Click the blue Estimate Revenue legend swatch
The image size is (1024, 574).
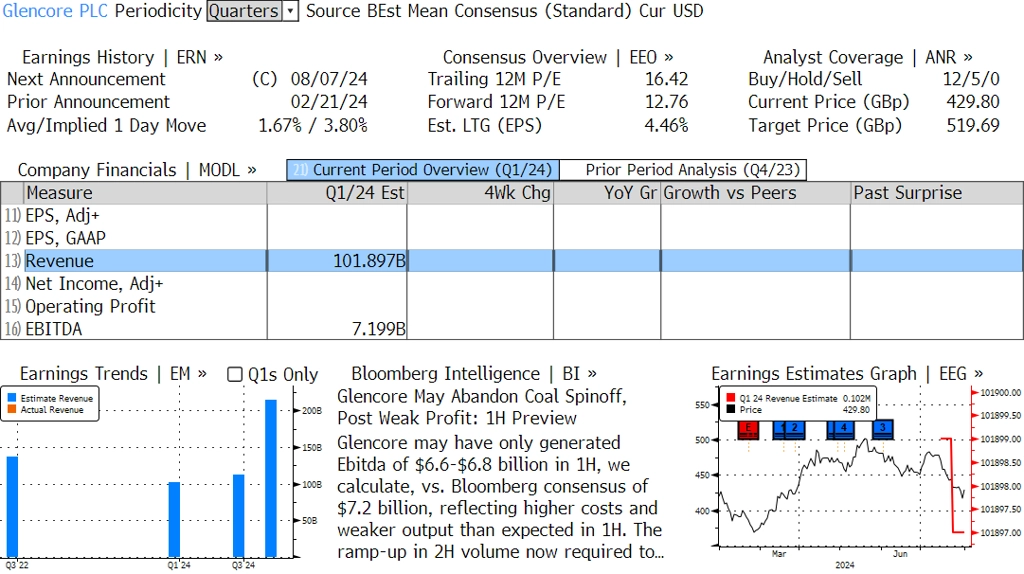pos(12,398)
